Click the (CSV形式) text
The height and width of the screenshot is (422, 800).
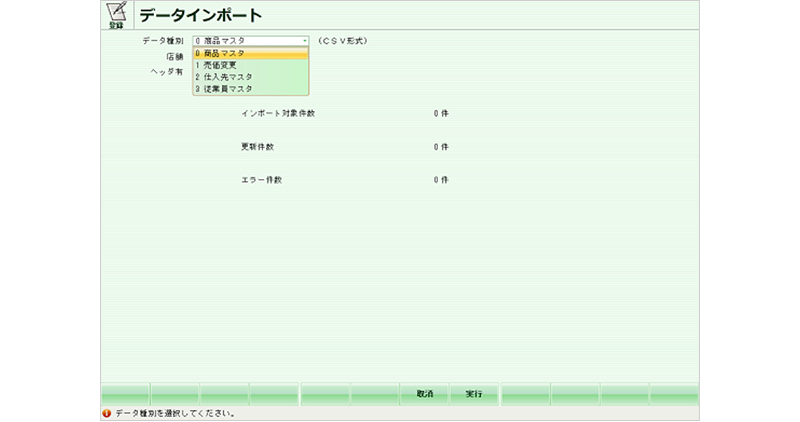(x=342, y=41)
